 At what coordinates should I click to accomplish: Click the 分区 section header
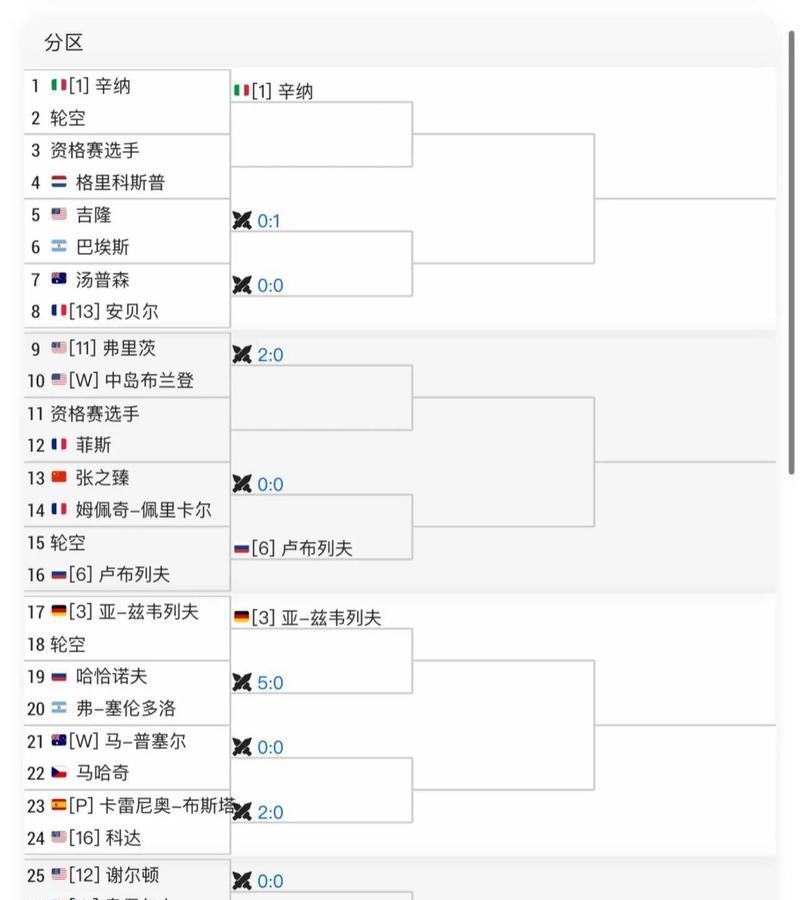(64, 42)
